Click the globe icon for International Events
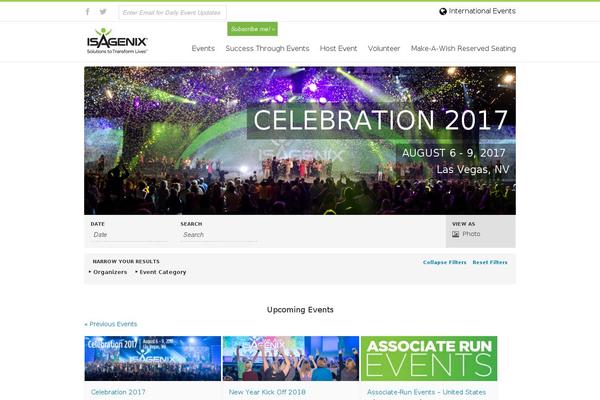 click(443, 11)
